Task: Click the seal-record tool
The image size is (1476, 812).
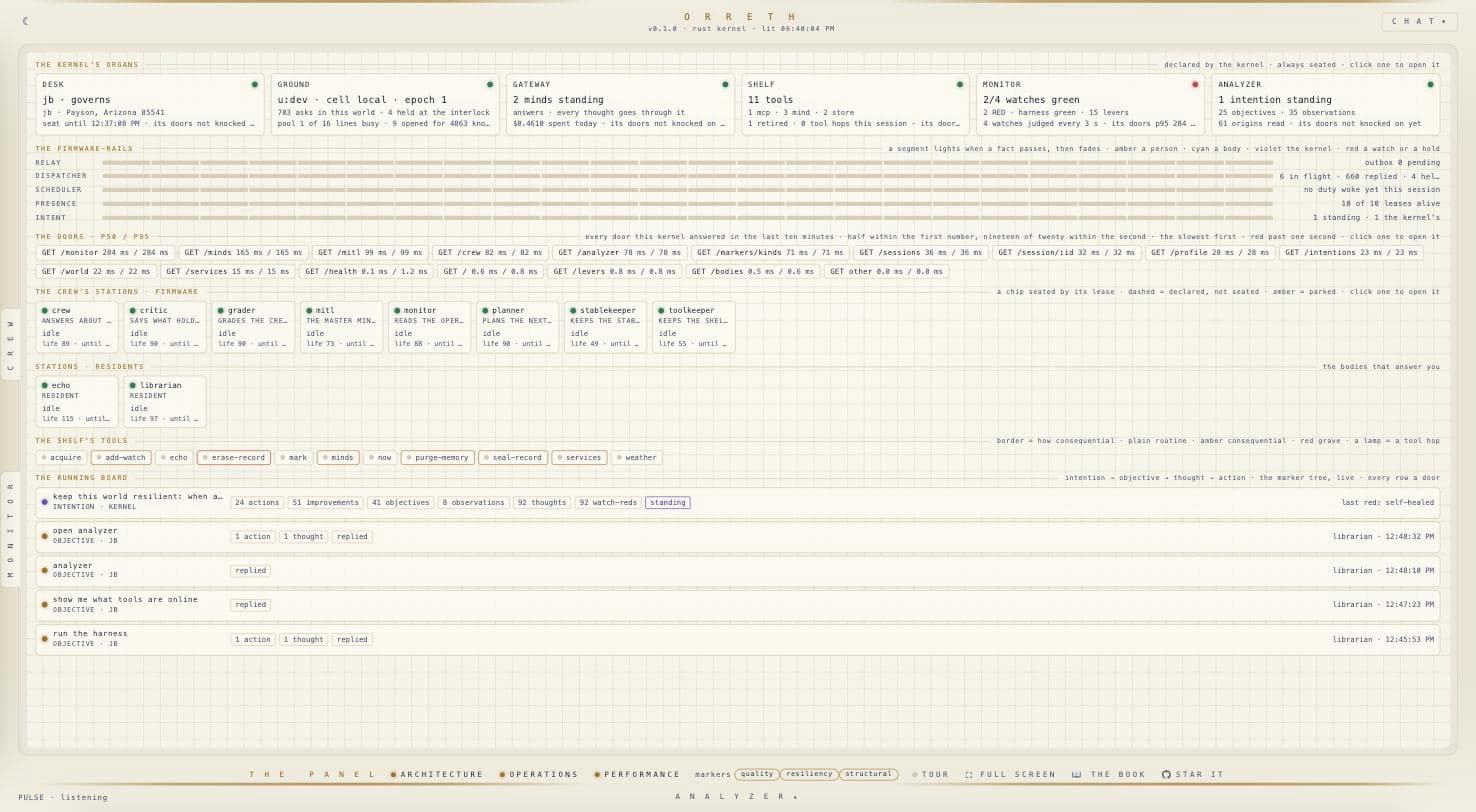Action: tap(513, 458)
